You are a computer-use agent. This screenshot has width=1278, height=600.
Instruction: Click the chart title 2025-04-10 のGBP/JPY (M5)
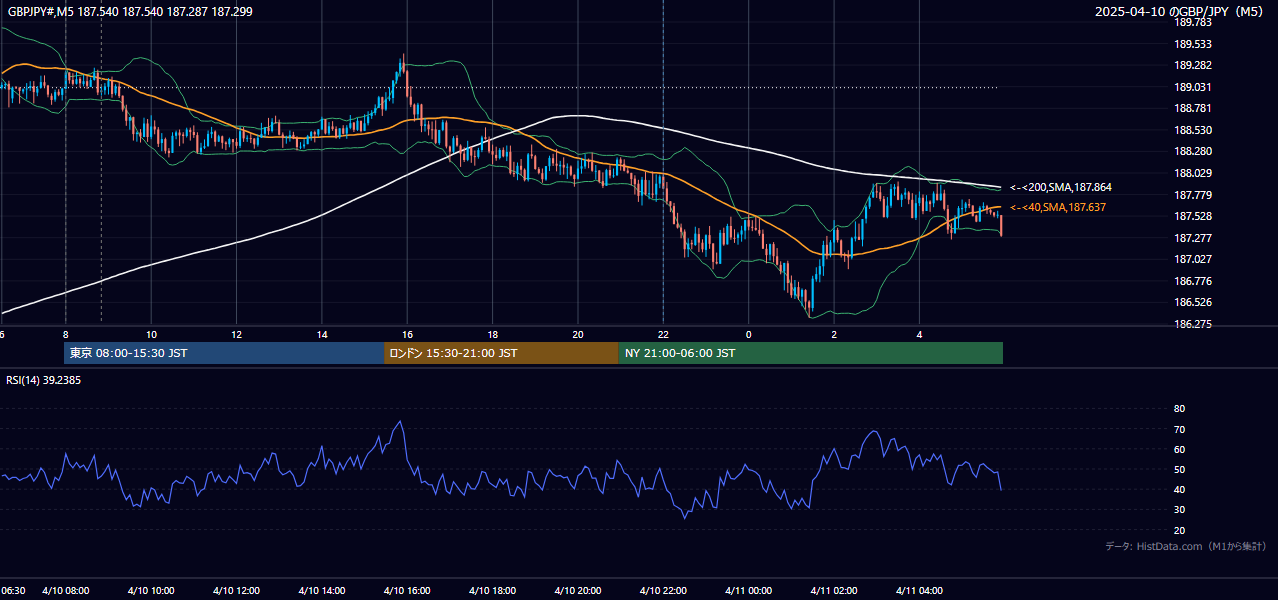point(1180,11)
